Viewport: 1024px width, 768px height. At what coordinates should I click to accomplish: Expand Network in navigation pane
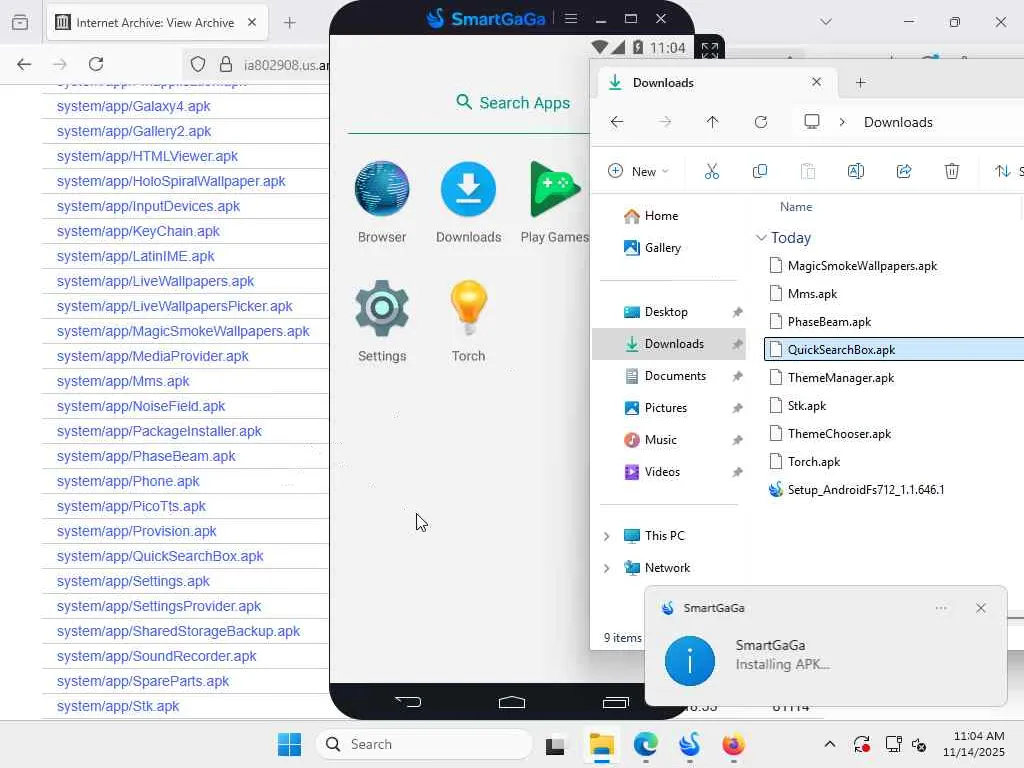[x=606, y=568]
